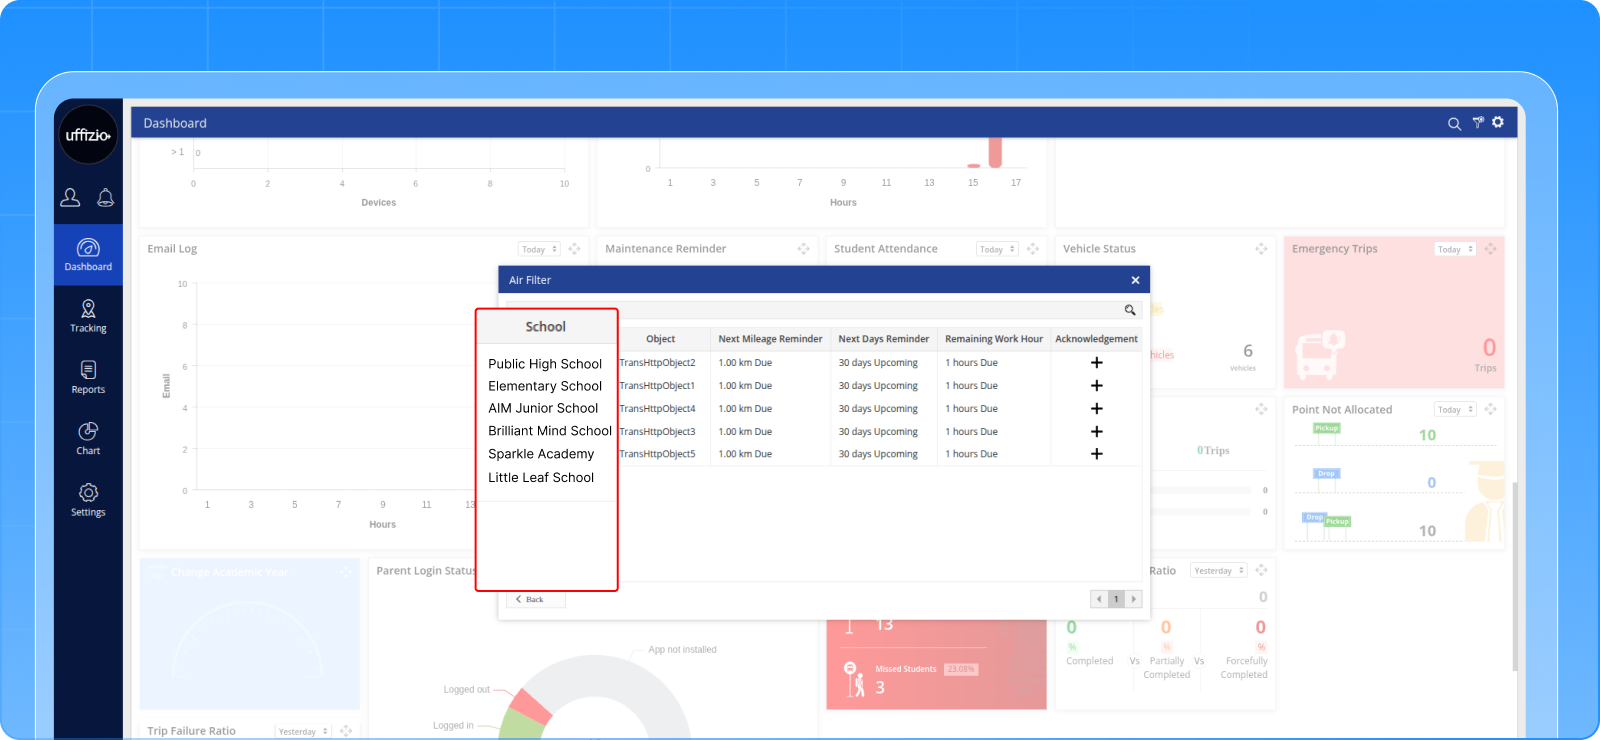Select Dashboard in the sidebar menu

click(88, 254)
